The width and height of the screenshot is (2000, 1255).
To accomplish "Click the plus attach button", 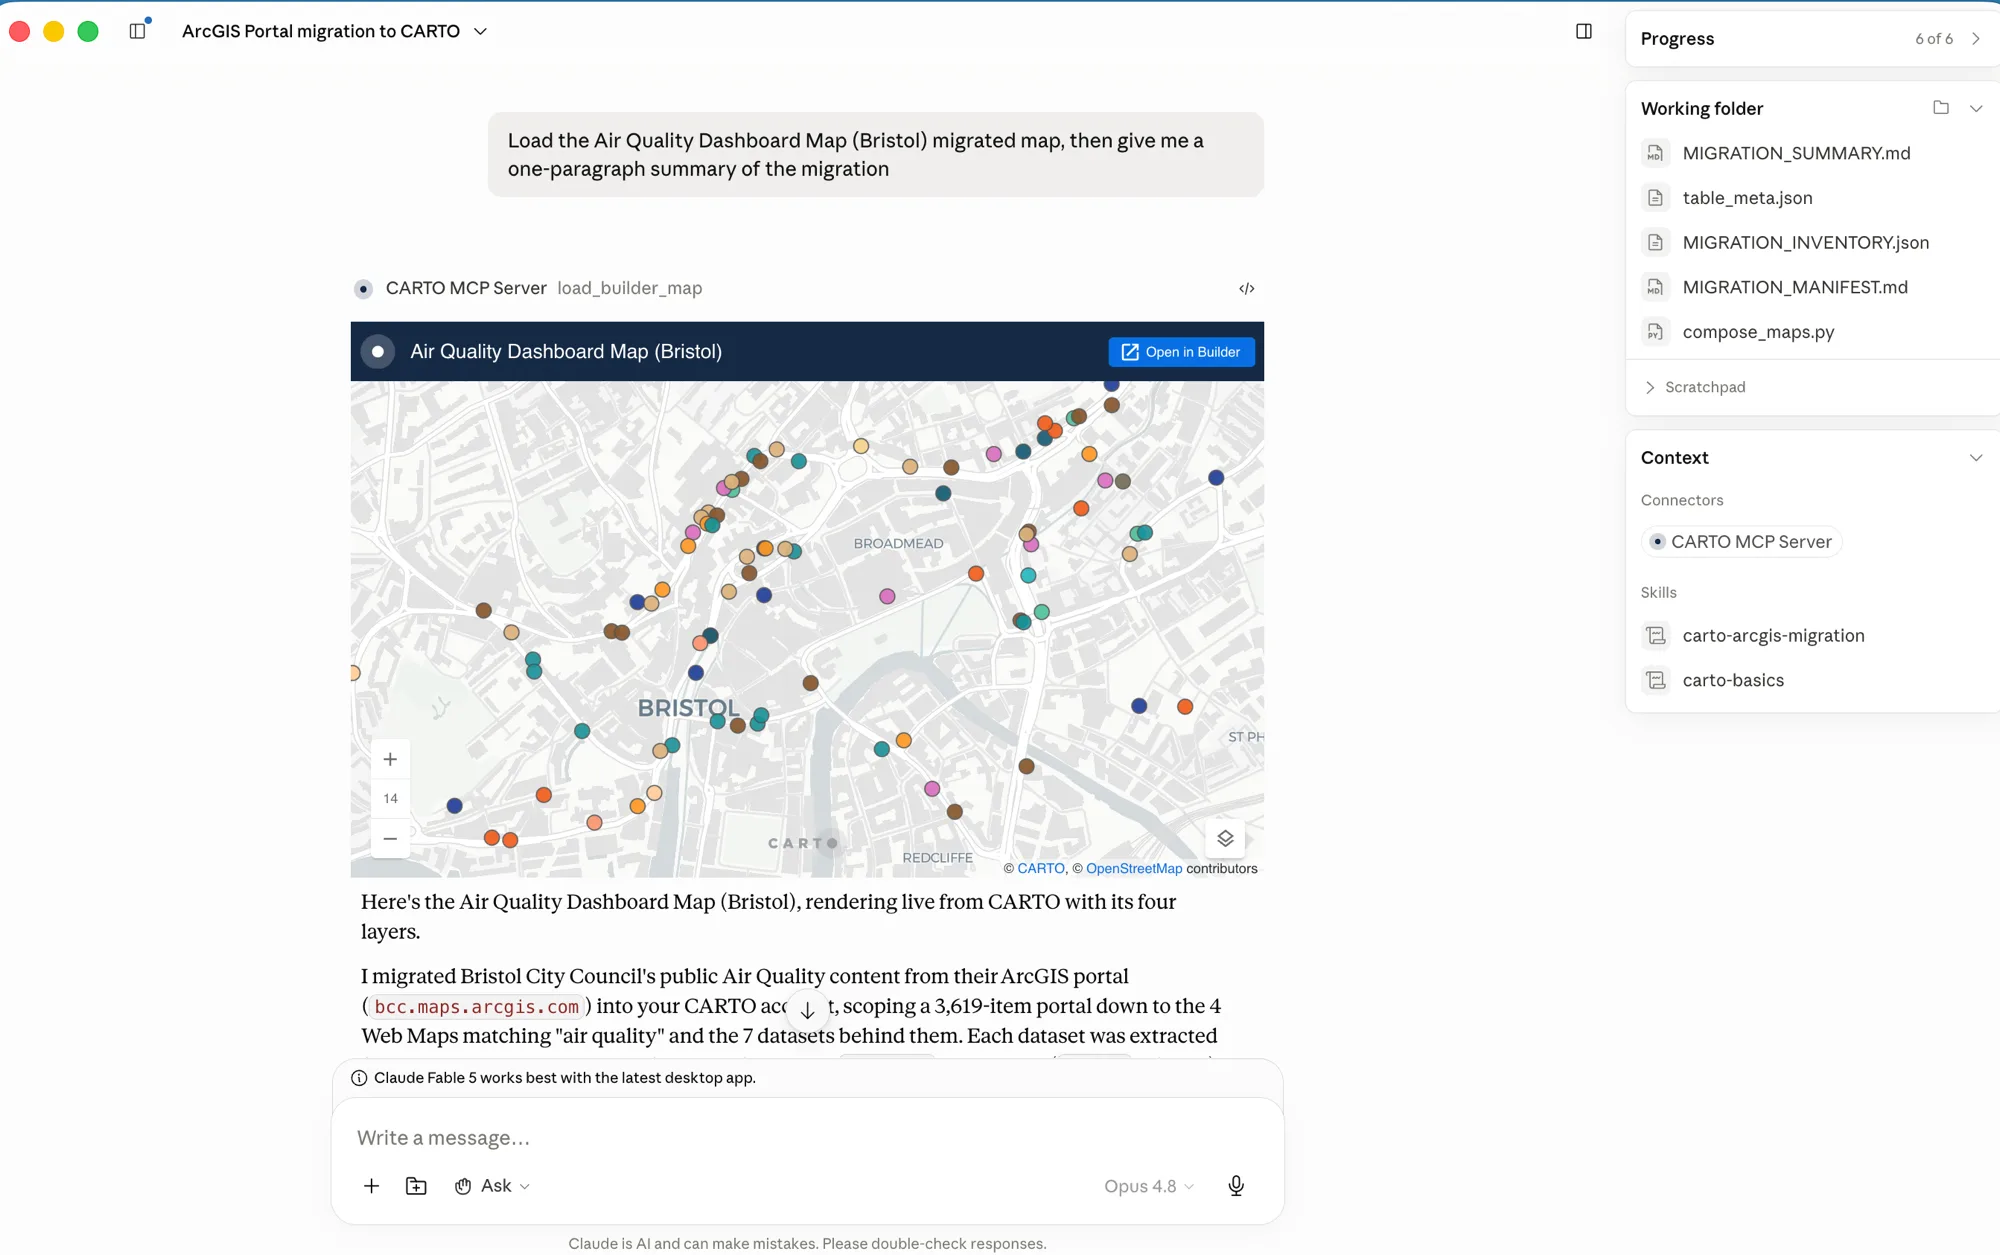I will 371,1186.
